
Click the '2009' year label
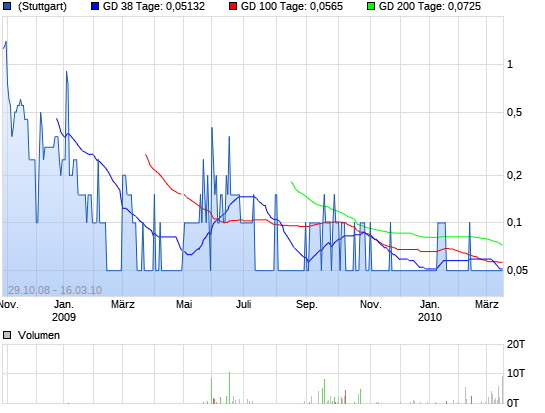pos(64,317)
